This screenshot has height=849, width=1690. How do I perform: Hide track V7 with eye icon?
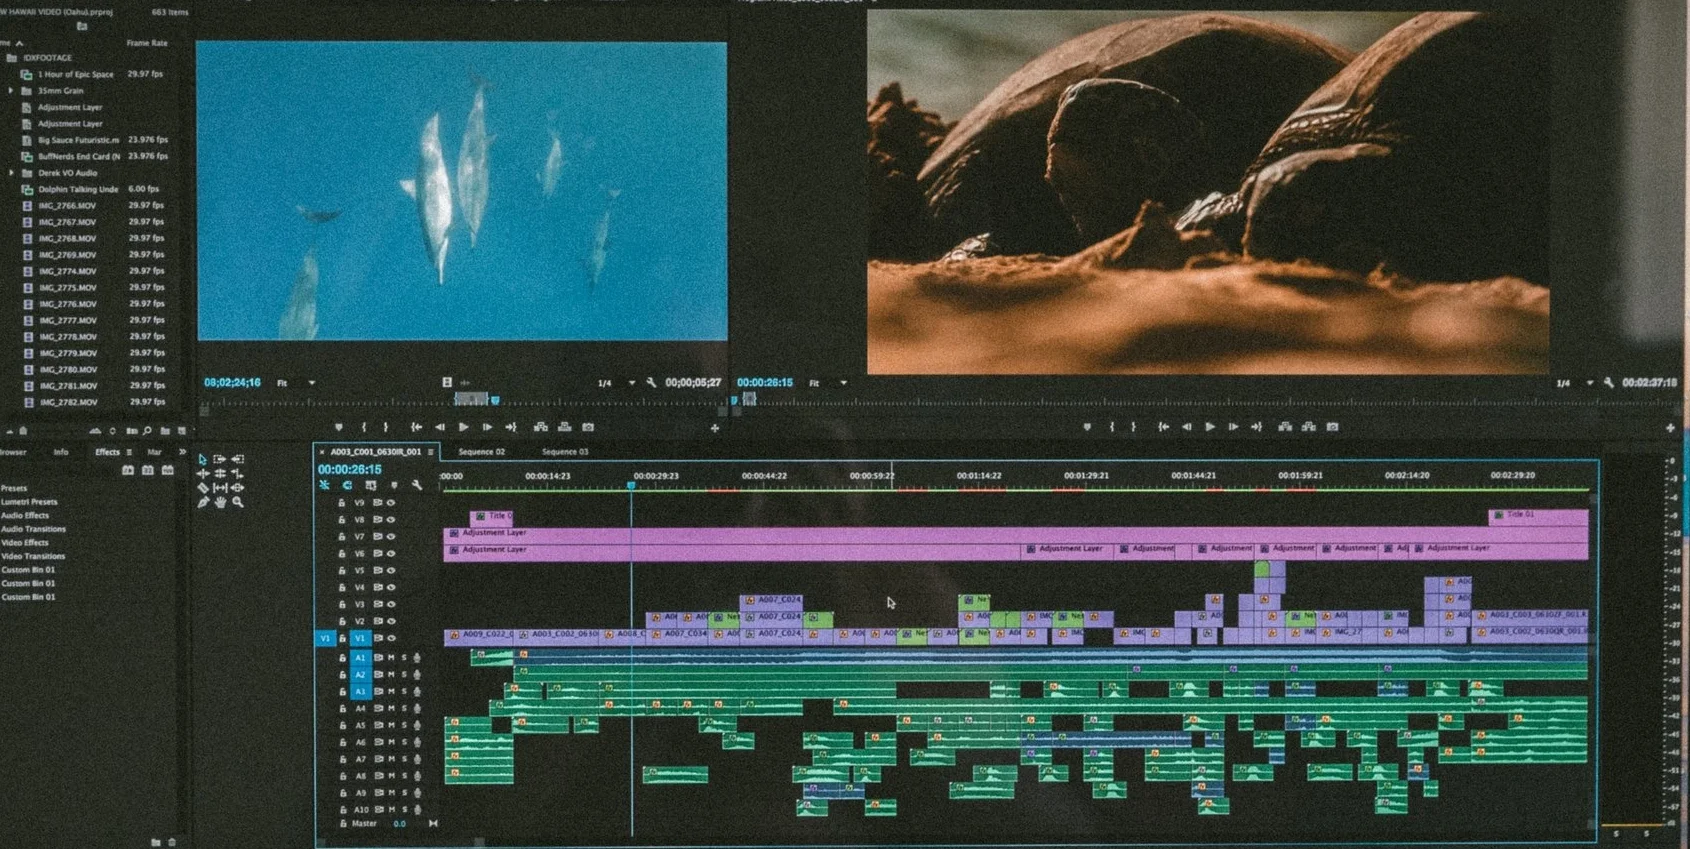[x=391, y=537]
